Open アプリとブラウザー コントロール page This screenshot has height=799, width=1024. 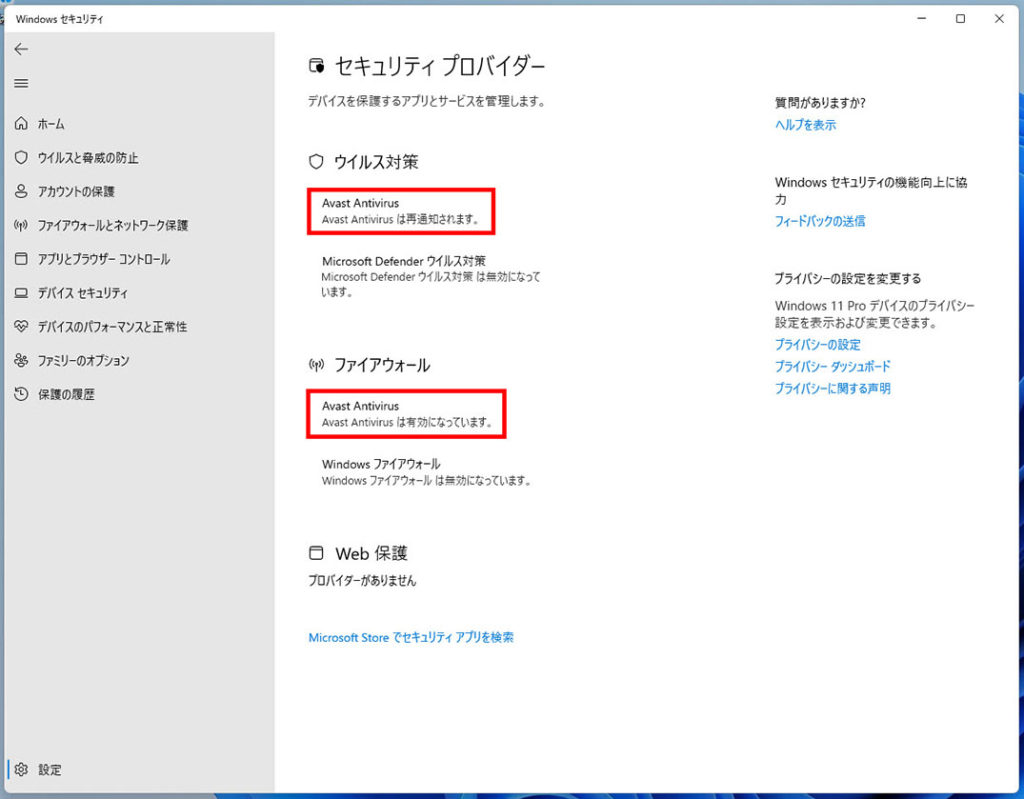tap(103, 259)
